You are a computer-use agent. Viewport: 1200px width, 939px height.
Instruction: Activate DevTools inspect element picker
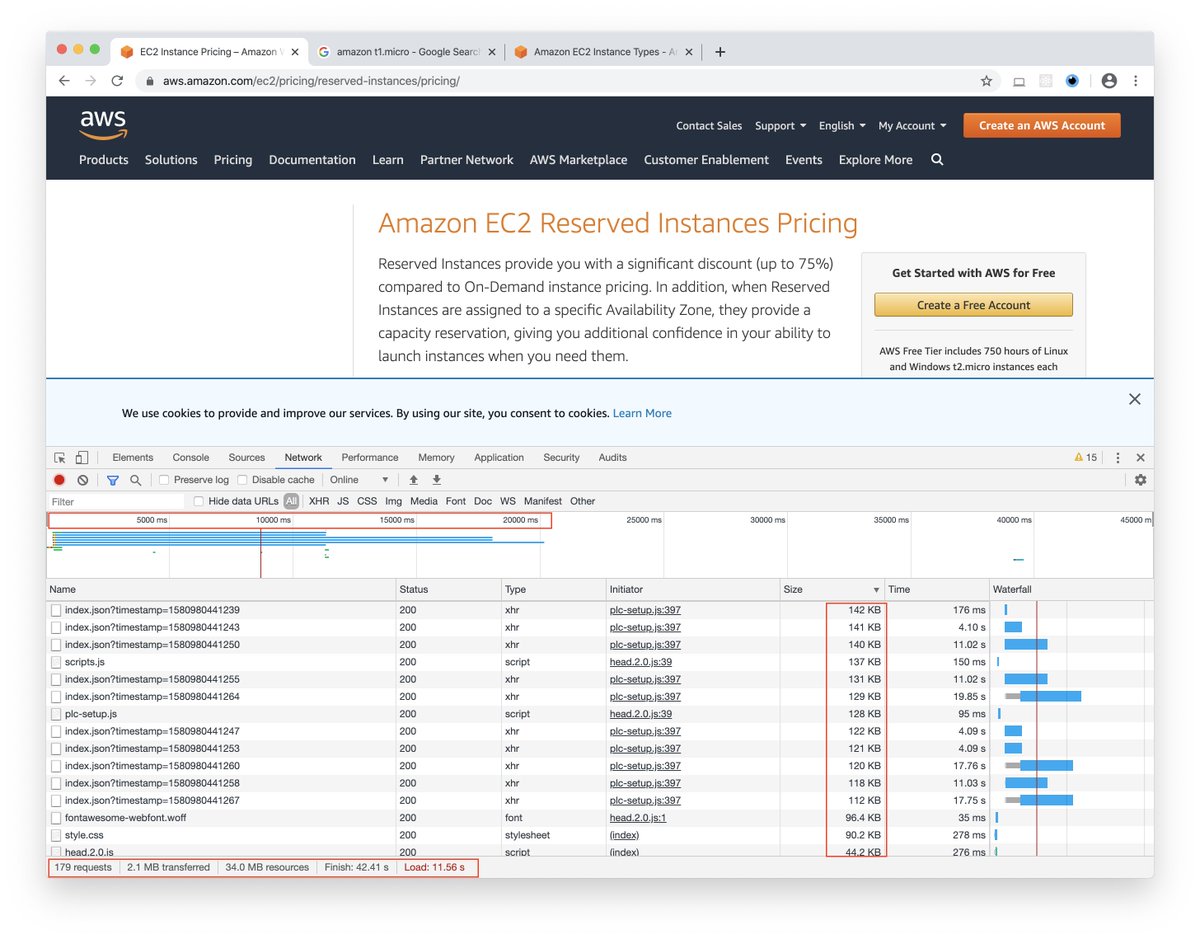(x=60, y=457)
